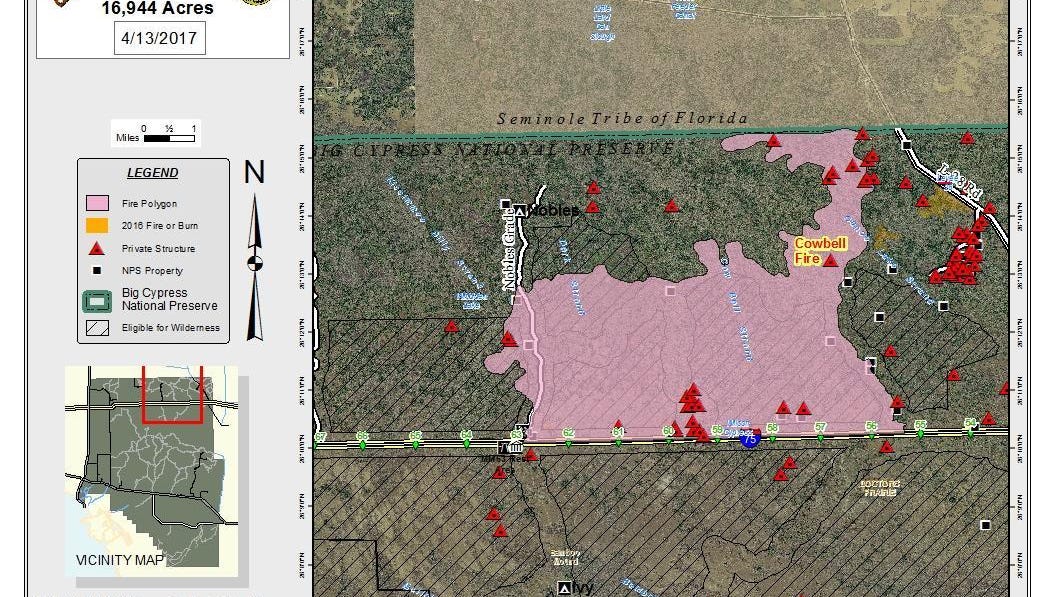Click the Seminole Tribe of Florida boundary text
The width and height of the screenshot is (1056, 597).
pyautogui.click(x=622, y=118)
